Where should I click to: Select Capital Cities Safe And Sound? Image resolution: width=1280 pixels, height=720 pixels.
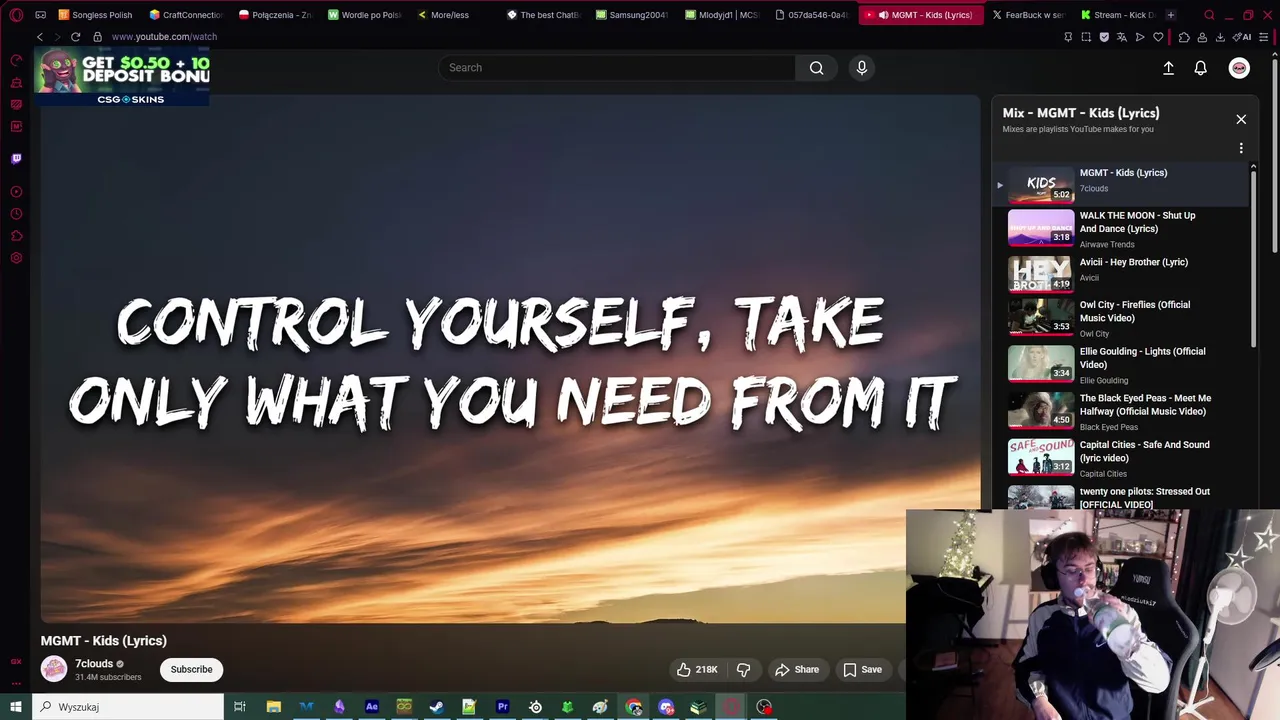click(x=1120, y=458)
